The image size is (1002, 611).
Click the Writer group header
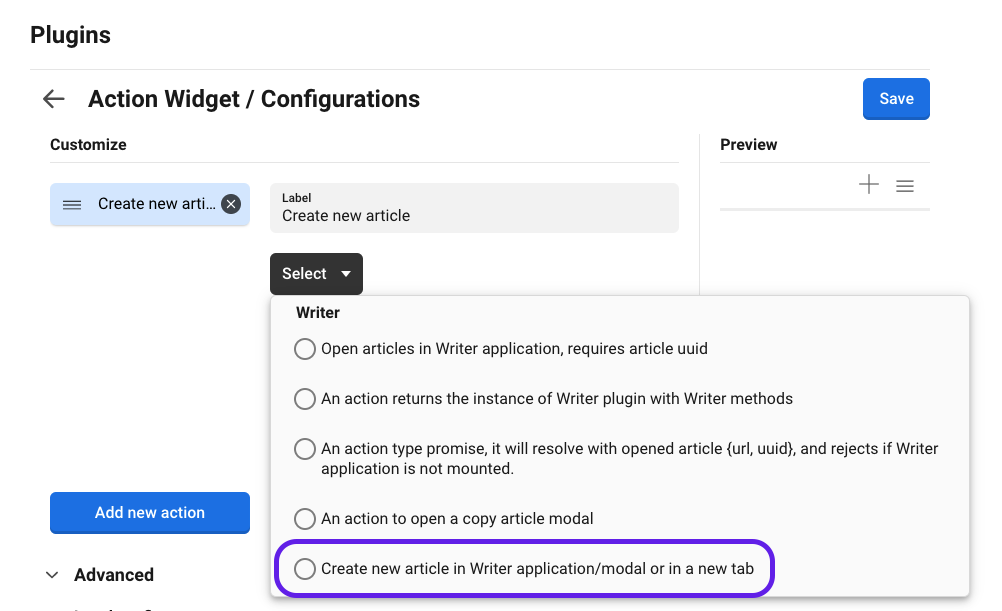(318, 313)
